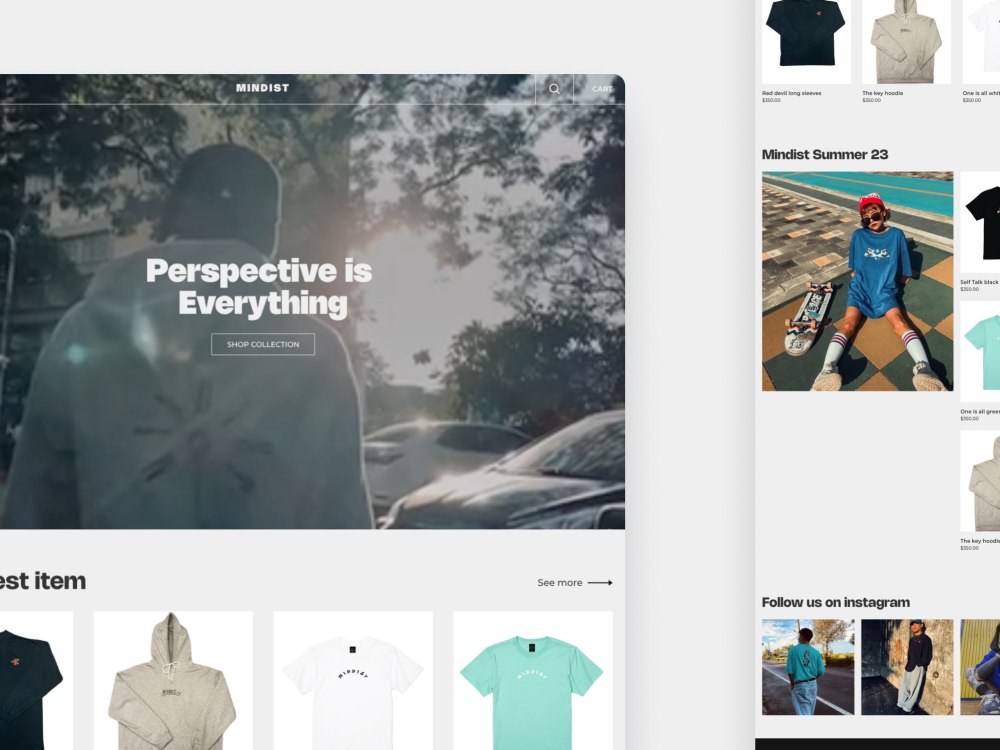
Task: Open the mint green t-shirt product card
Action: tap(533, 680)
